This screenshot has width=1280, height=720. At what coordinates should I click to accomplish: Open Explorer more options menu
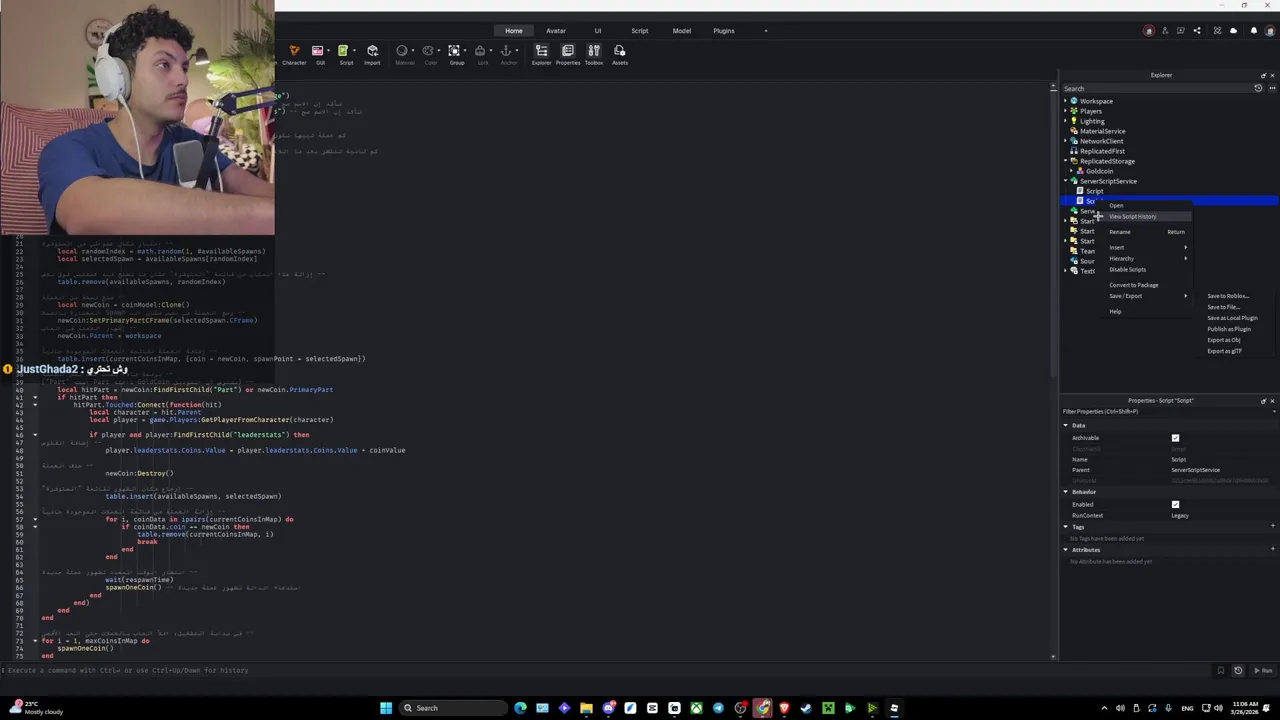(1272, 88)
